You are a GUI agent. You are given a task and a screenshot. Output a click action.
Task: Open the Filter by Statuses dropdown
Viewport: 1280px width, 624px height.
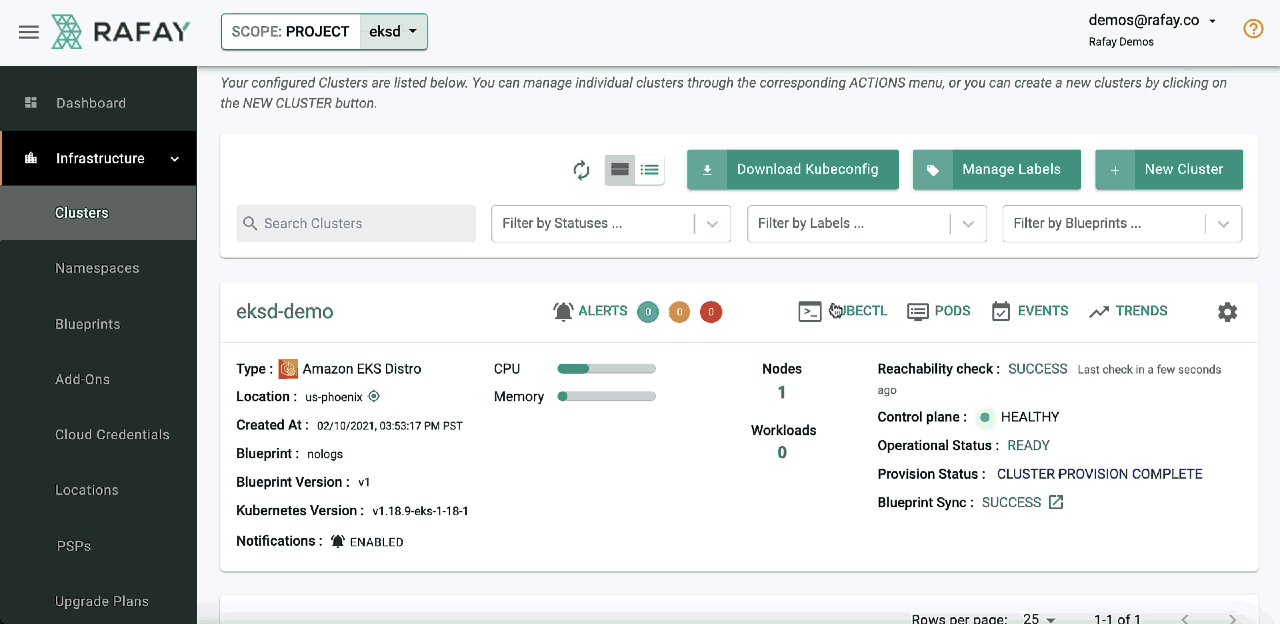[x=610, y=224]
